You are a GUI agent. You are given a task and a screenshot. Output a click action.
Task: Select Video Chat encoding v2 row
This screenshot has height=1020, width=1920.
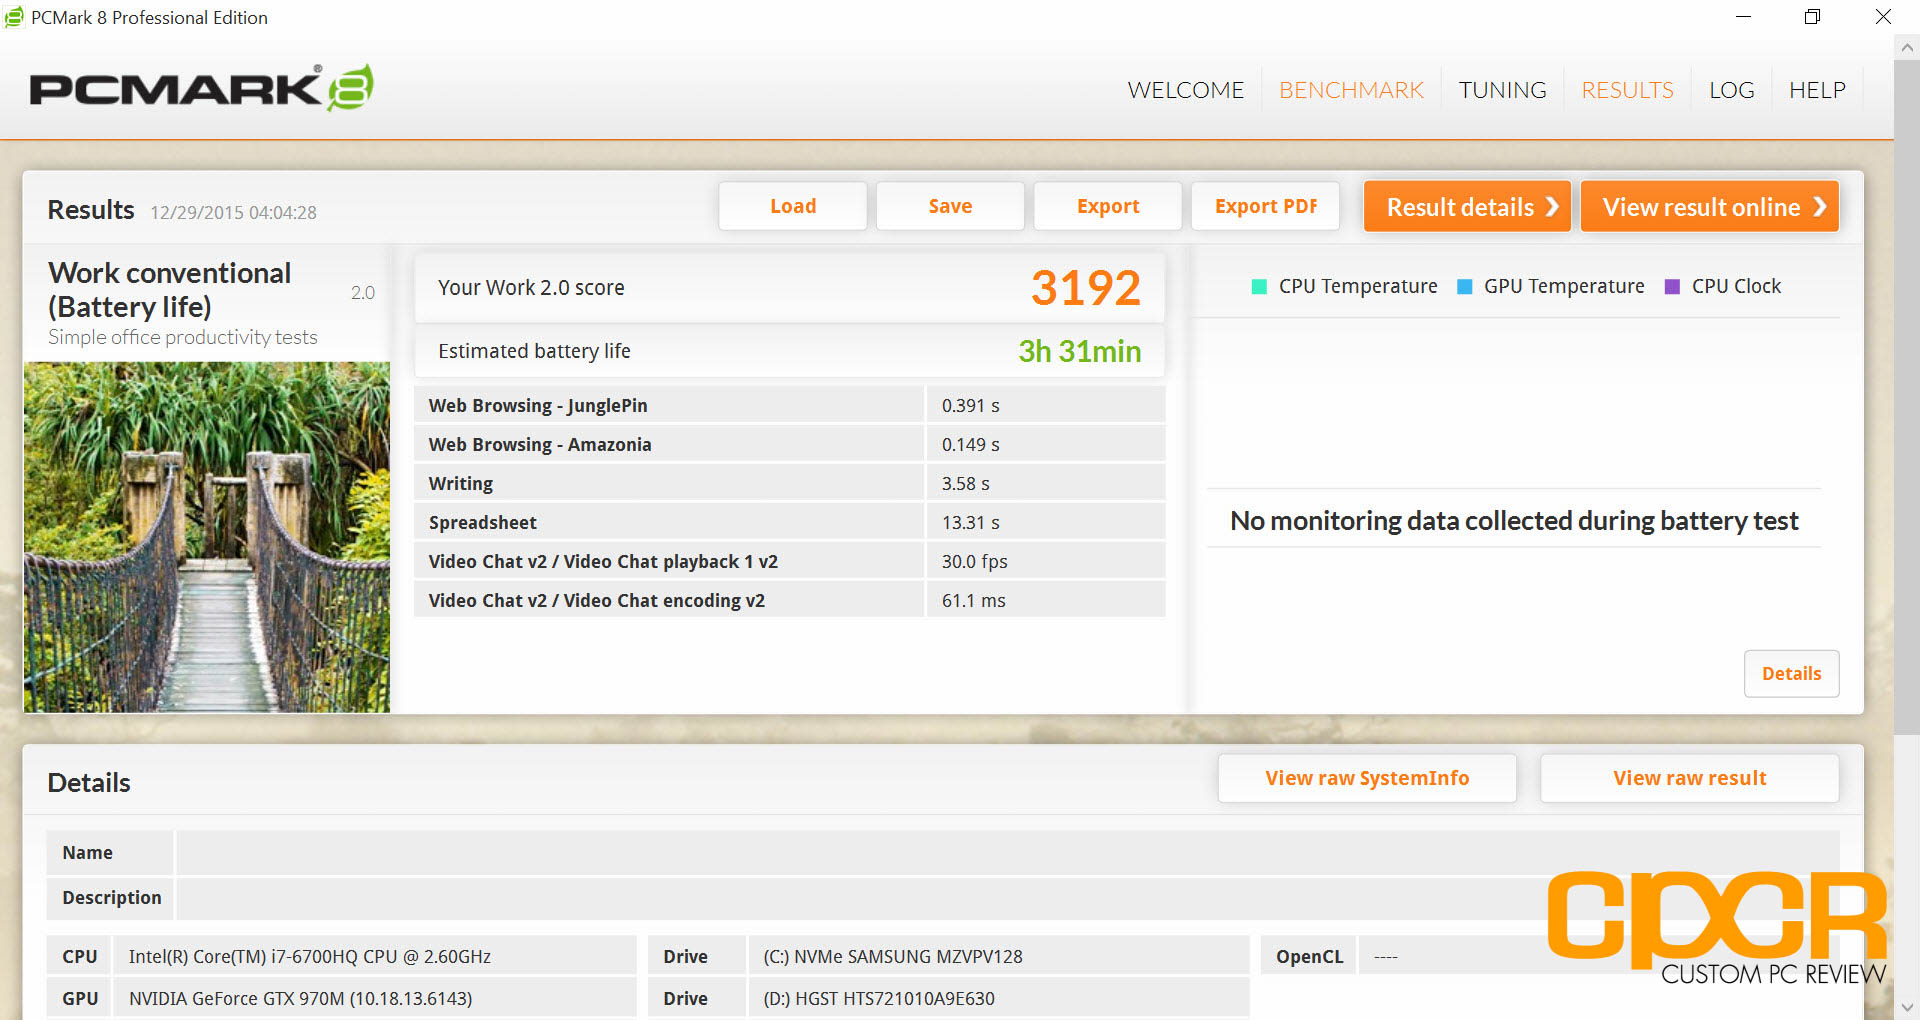[790, 600]
